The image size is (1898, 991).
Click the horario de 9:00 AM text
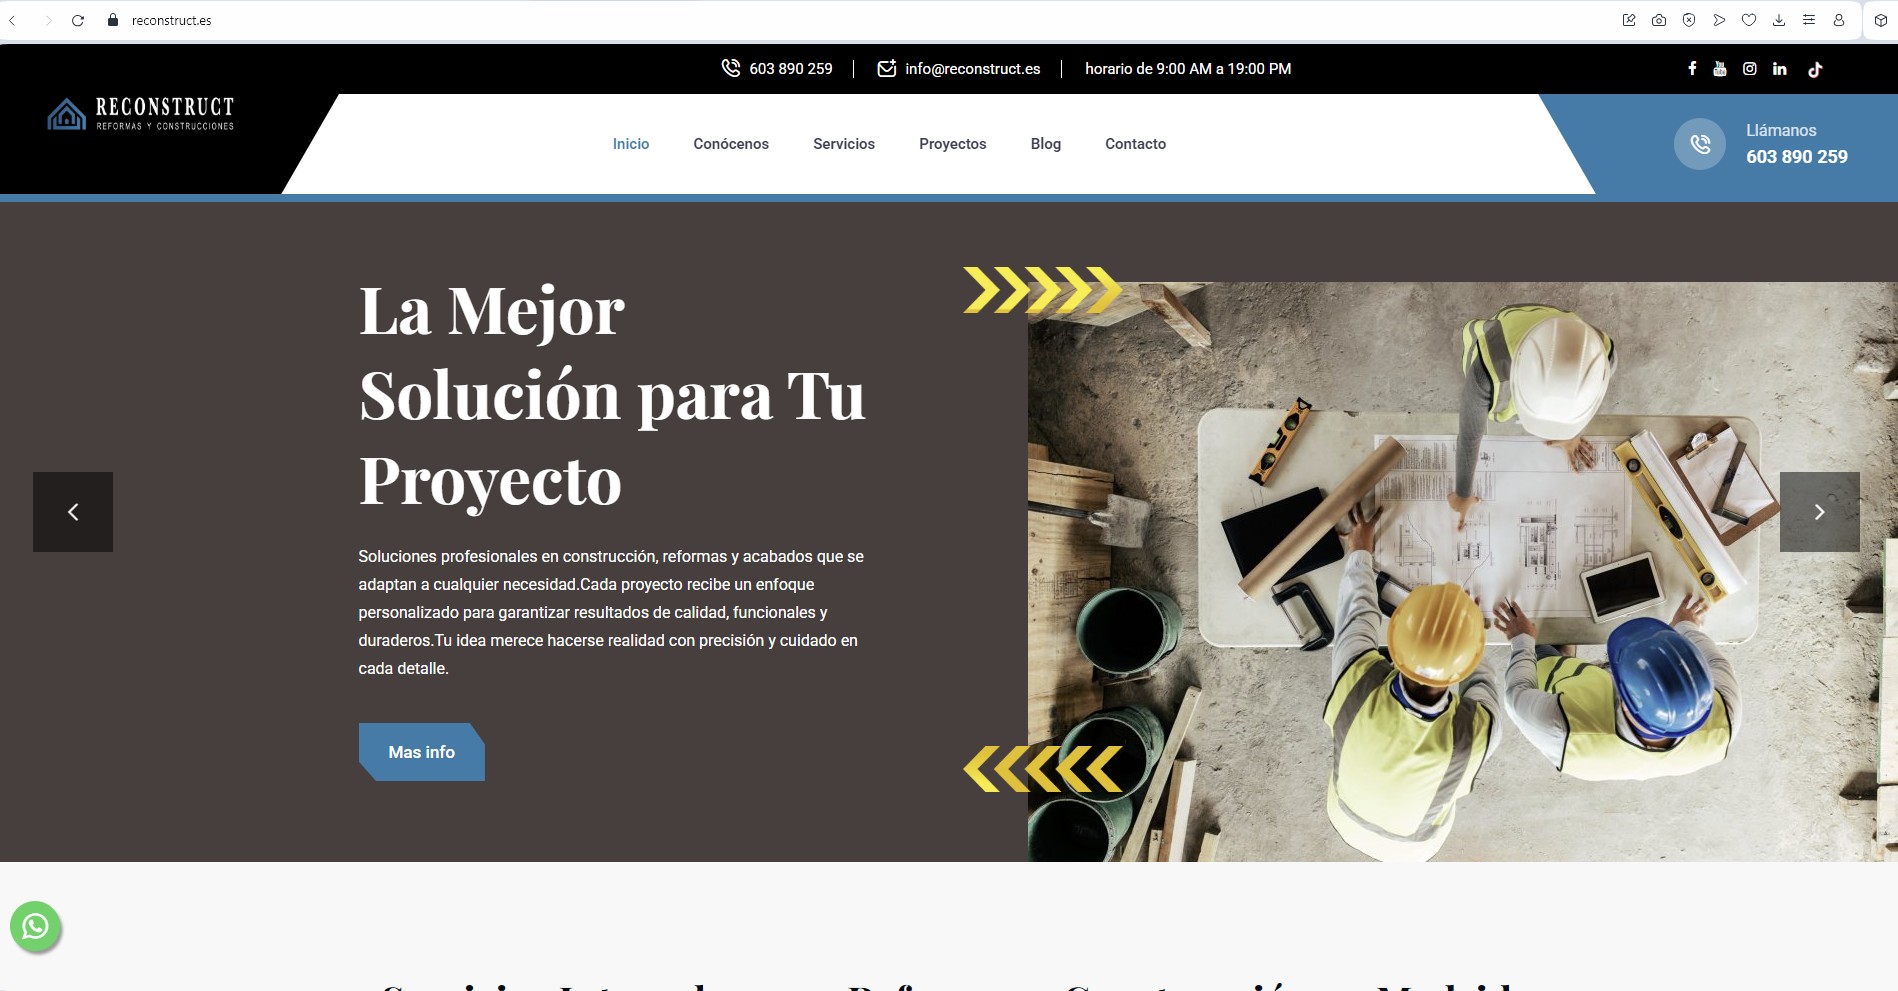point(1188,69)
